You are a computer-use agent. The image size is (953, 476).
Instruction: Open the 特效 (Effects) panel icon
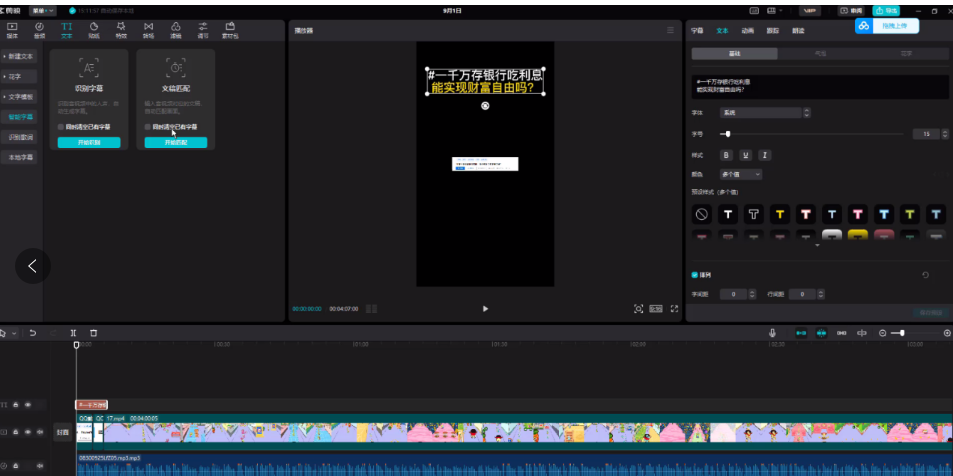coord(121,29)
